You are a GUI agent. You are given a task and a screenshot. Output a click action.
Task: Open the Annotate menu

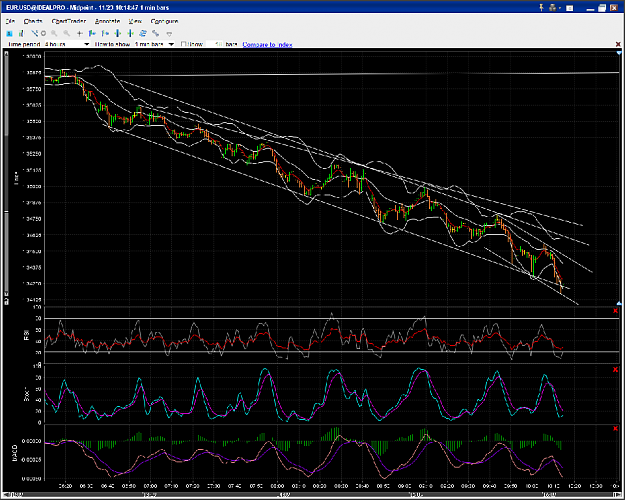point(107,21)
